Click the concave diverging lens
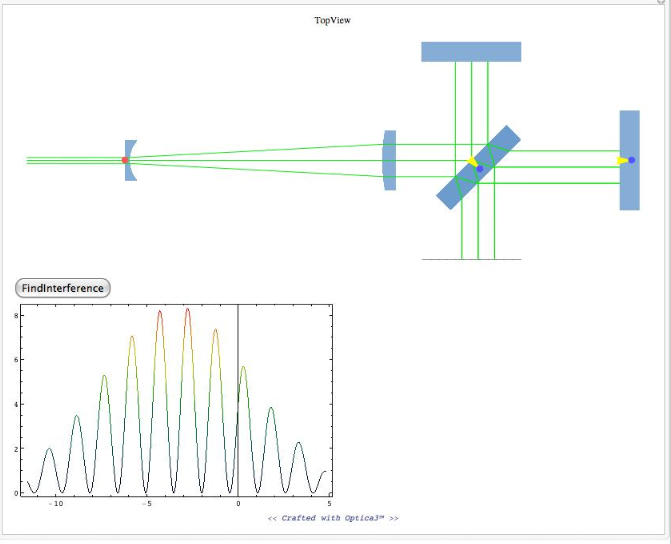This screenshot has width=671, height=544. (130, 160)
